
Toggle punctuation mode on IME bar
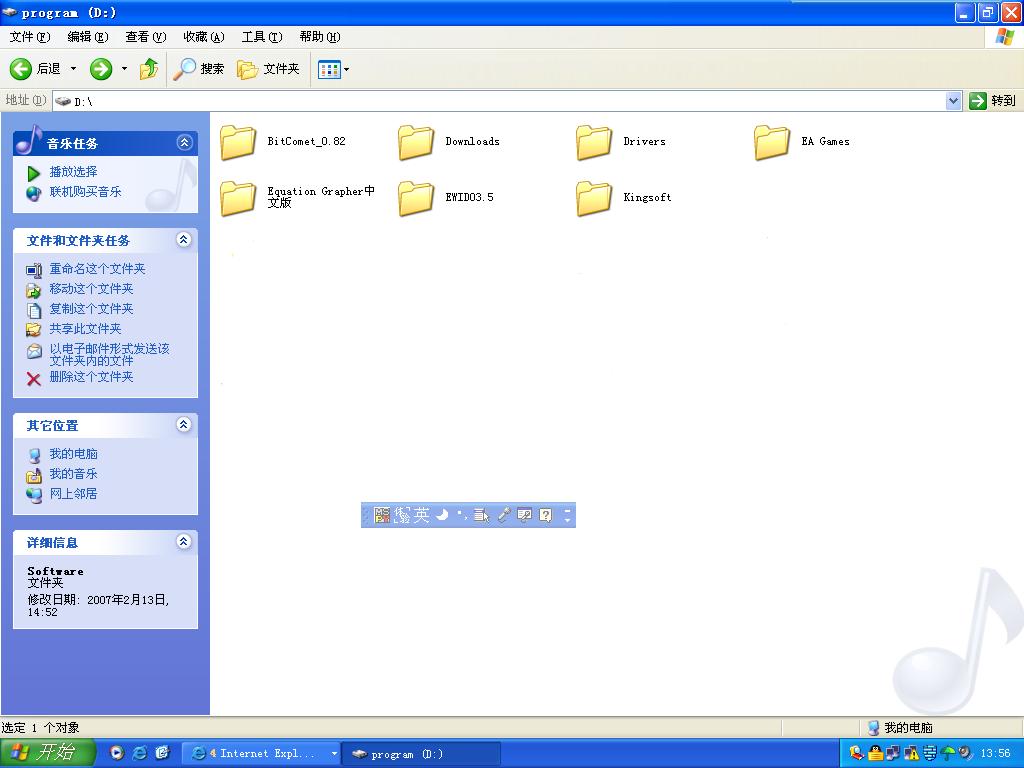point(462,515)
